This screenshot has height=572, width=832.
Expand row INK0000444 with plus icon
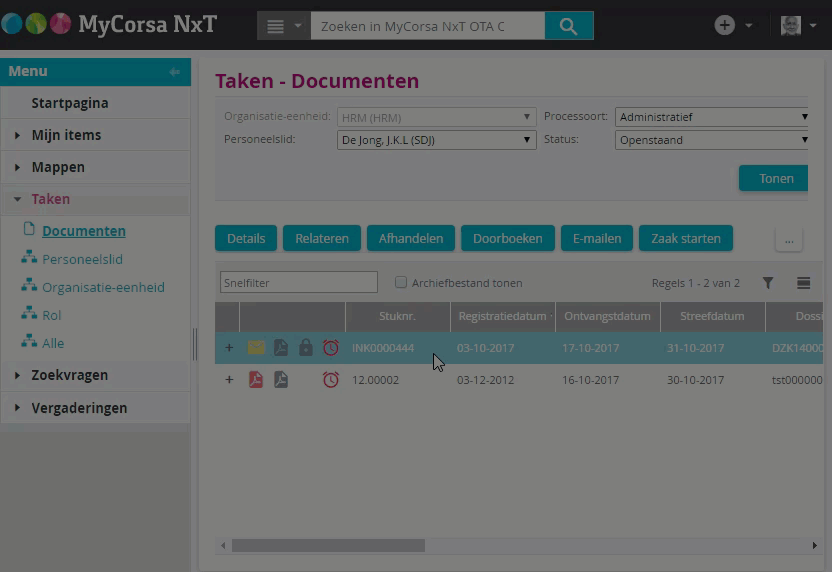(229, 348)
